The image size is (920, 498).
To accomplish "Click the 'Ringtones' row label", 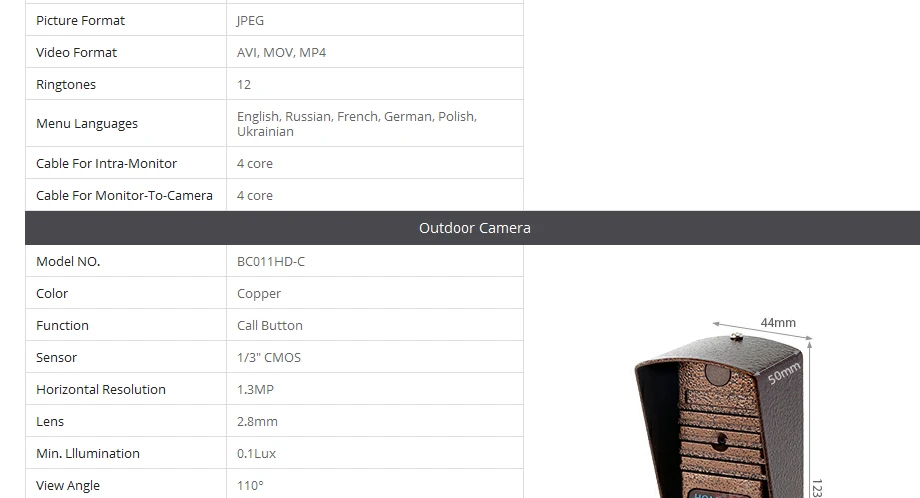I will pos(66,84).
